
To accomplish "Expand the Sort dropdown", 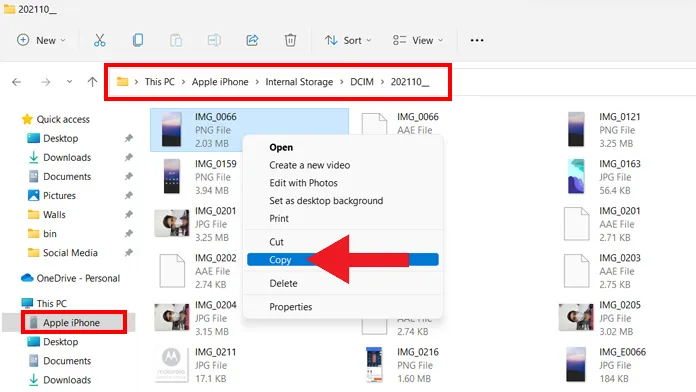I will [348, 40].
